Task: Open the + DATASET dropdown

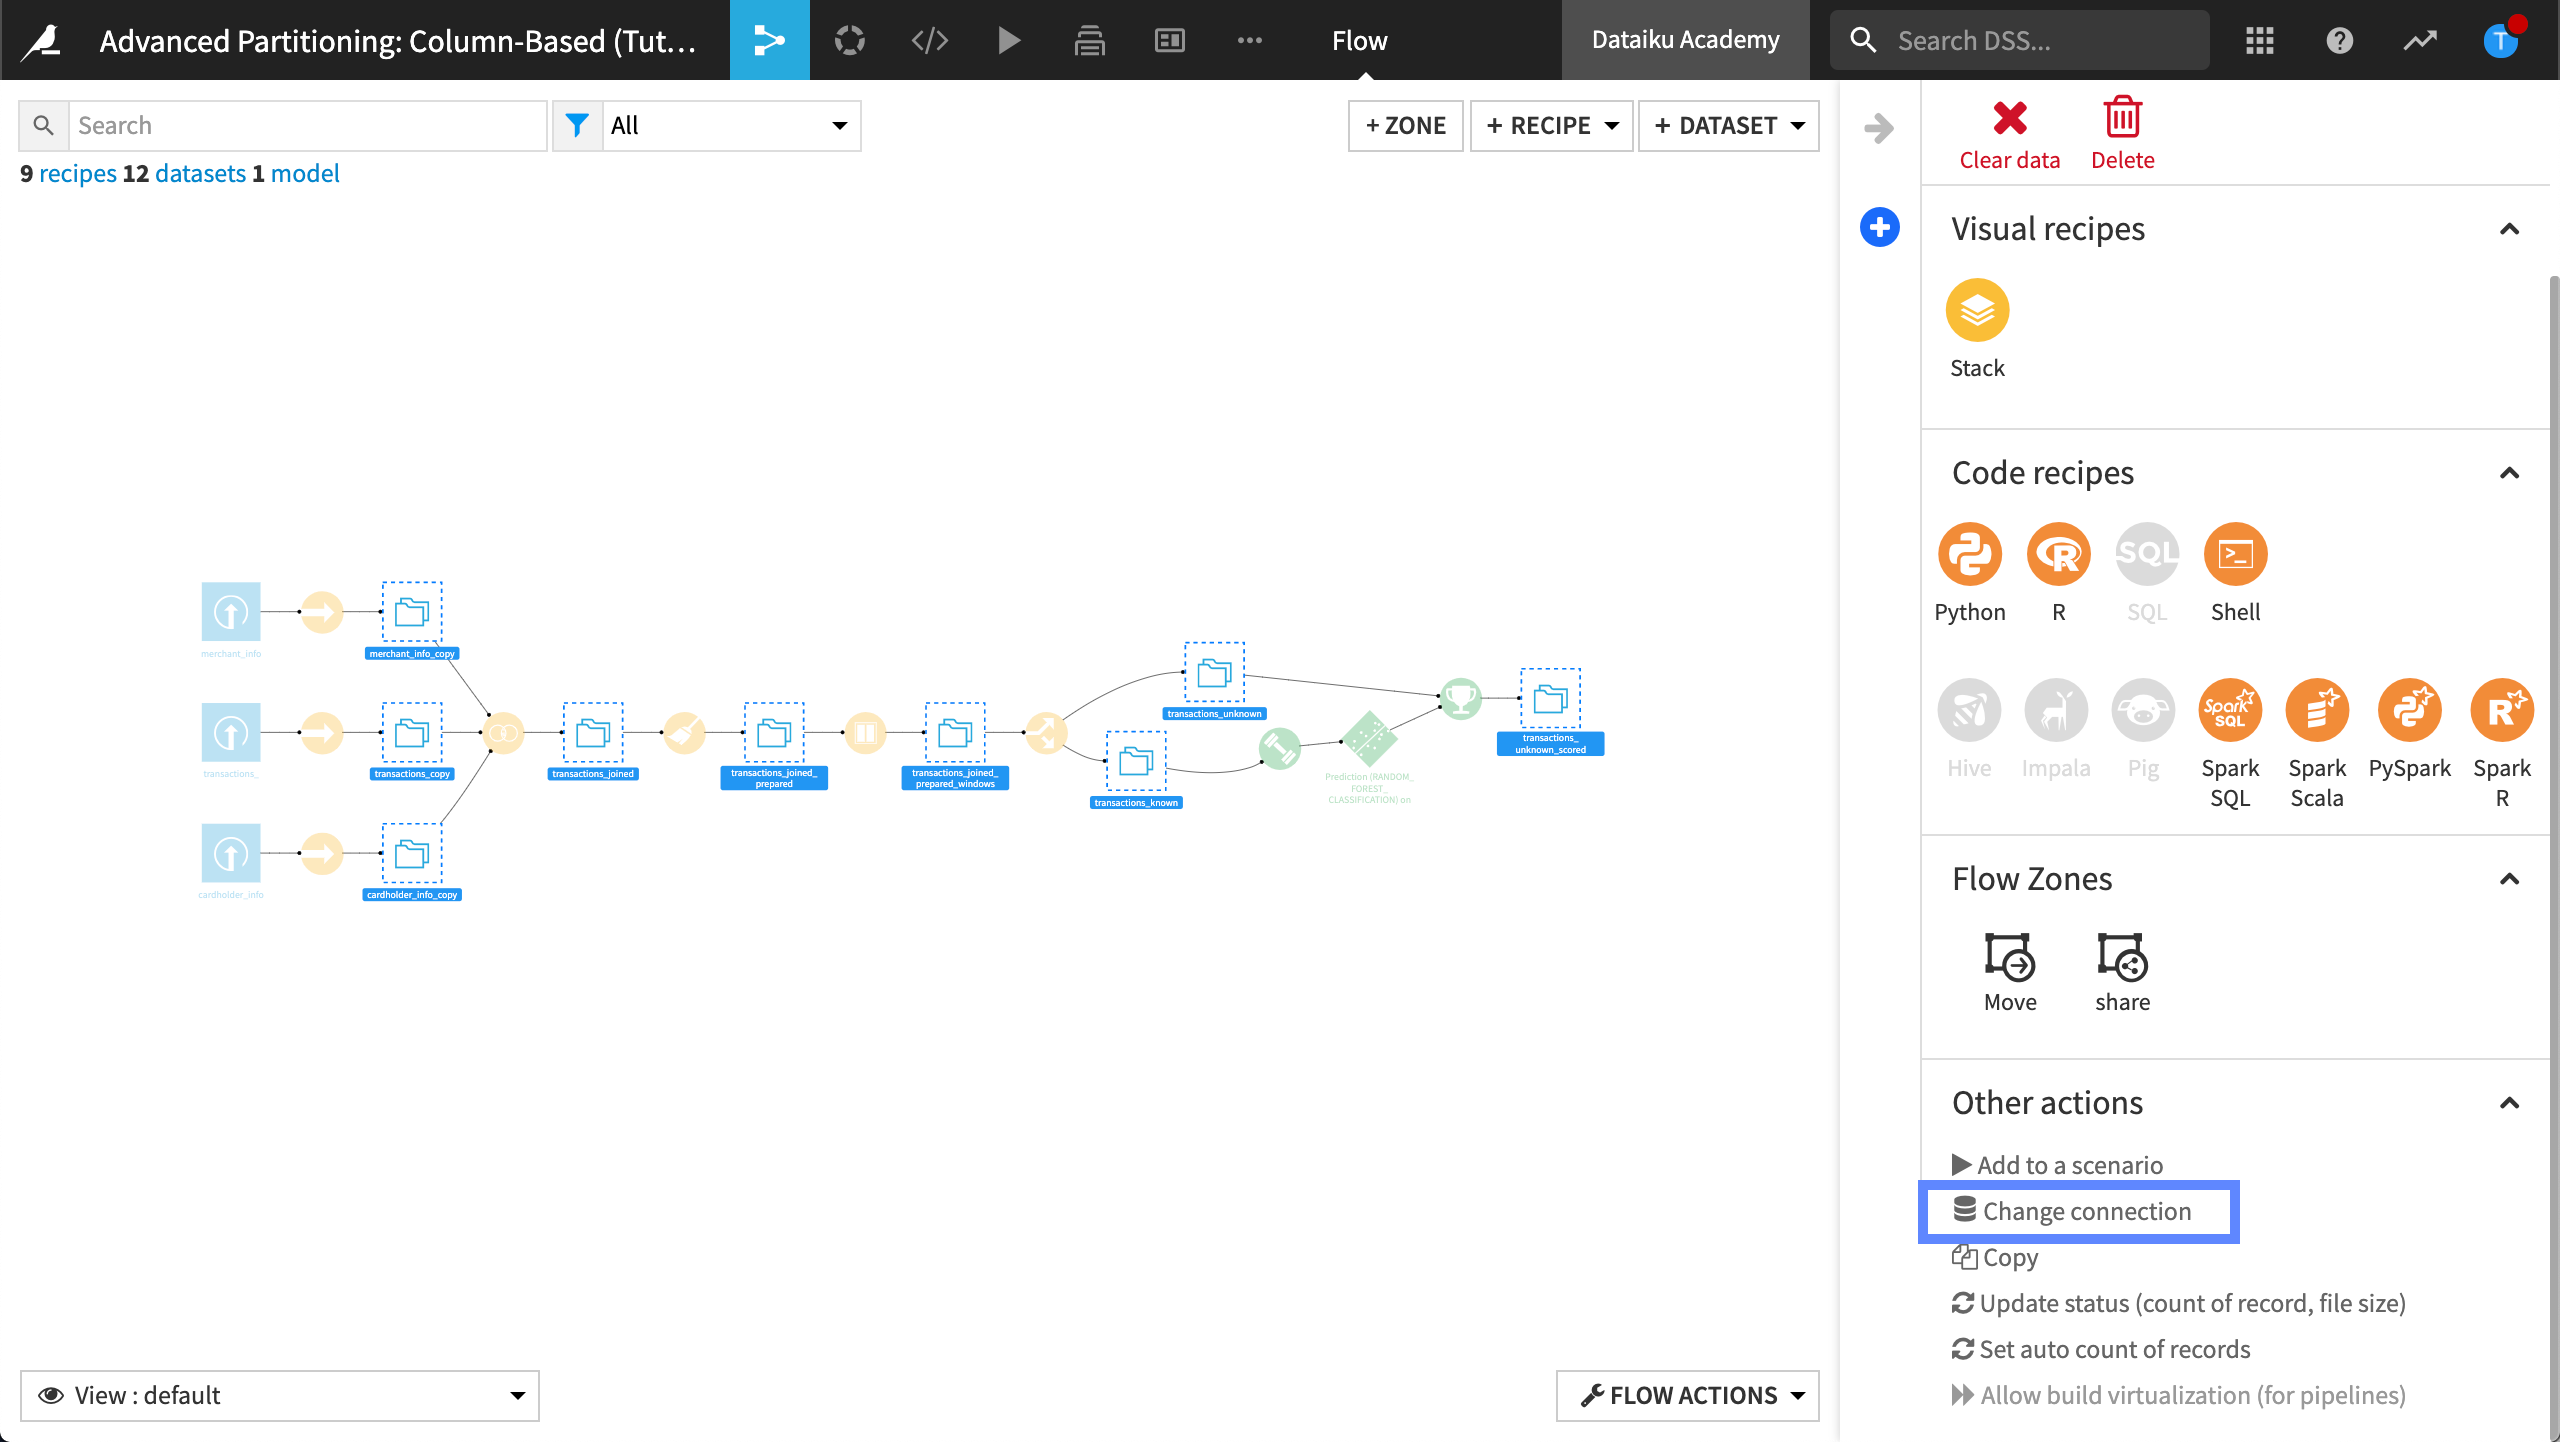Action: tap(1728, 125)
